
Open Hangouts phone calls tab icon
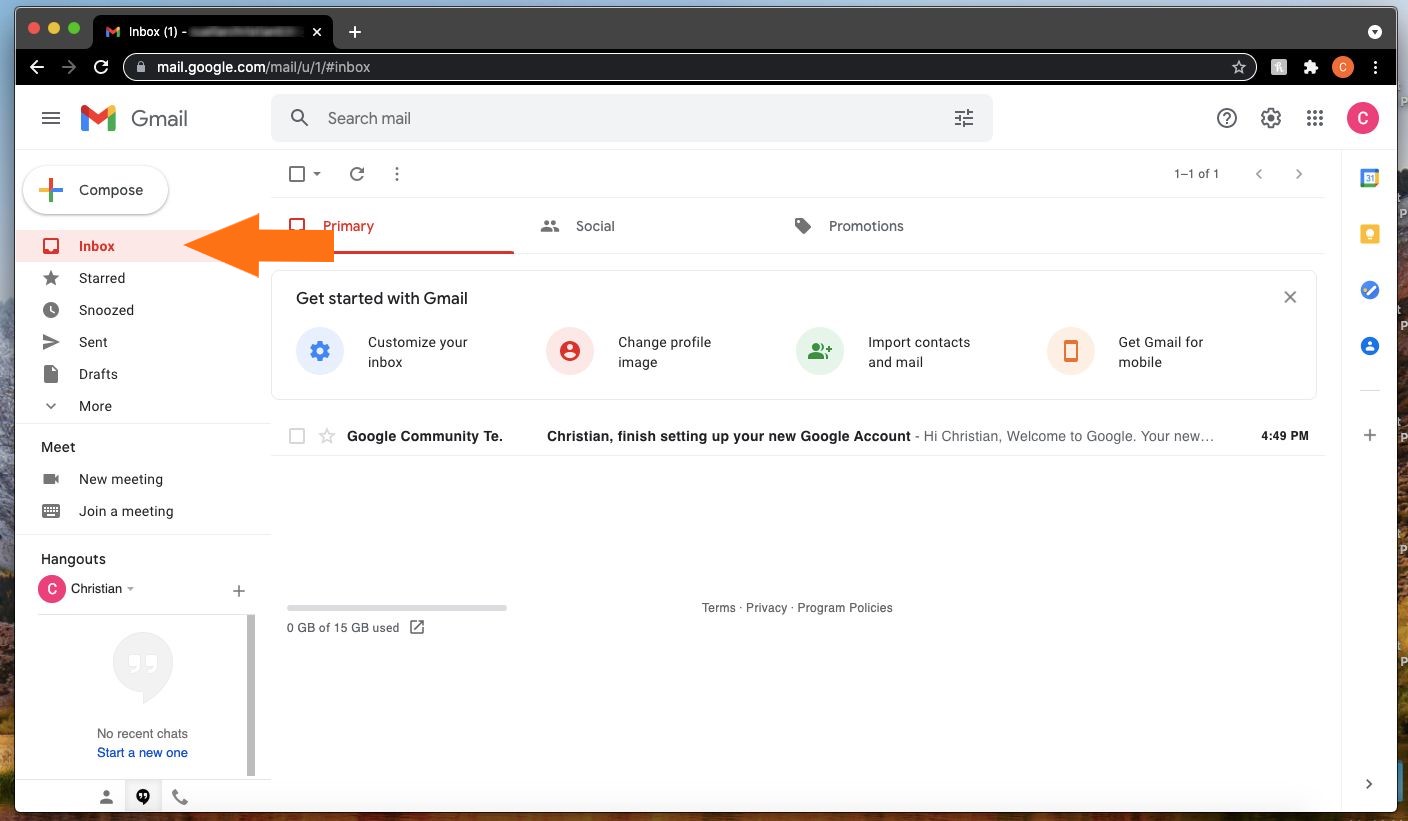click(180, 797)
